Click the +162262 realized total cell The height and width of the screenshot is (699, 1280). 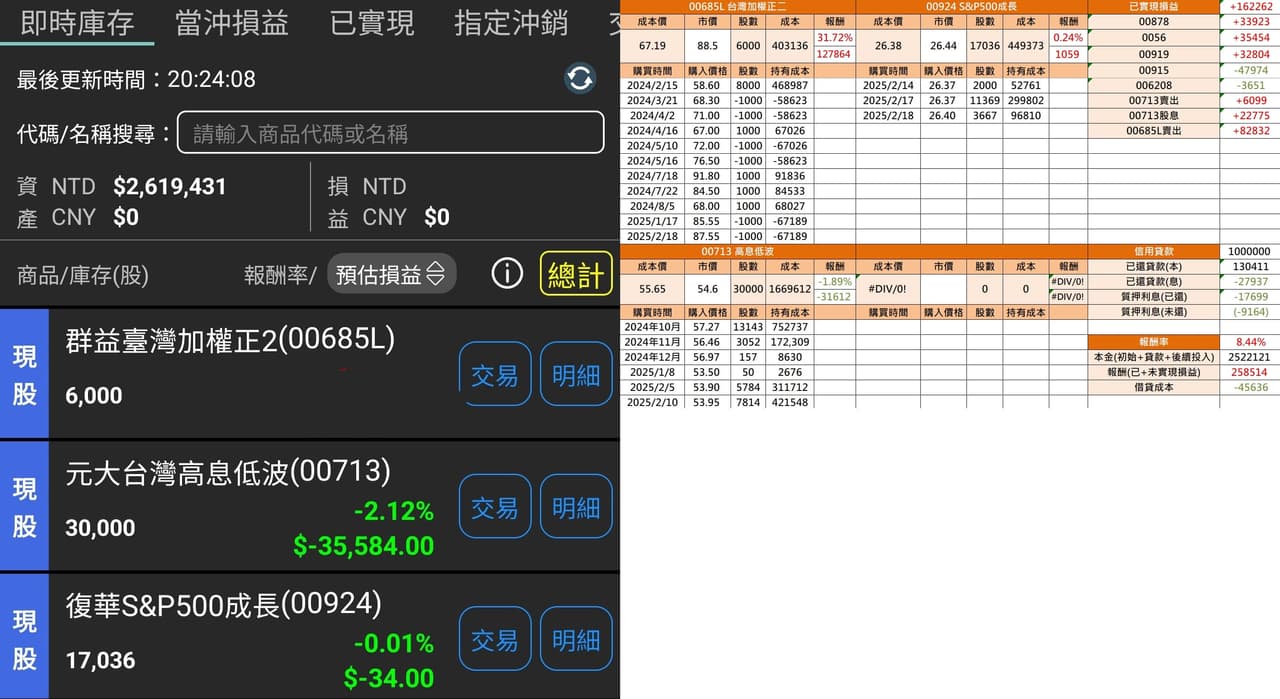[x=1250, y=7]
